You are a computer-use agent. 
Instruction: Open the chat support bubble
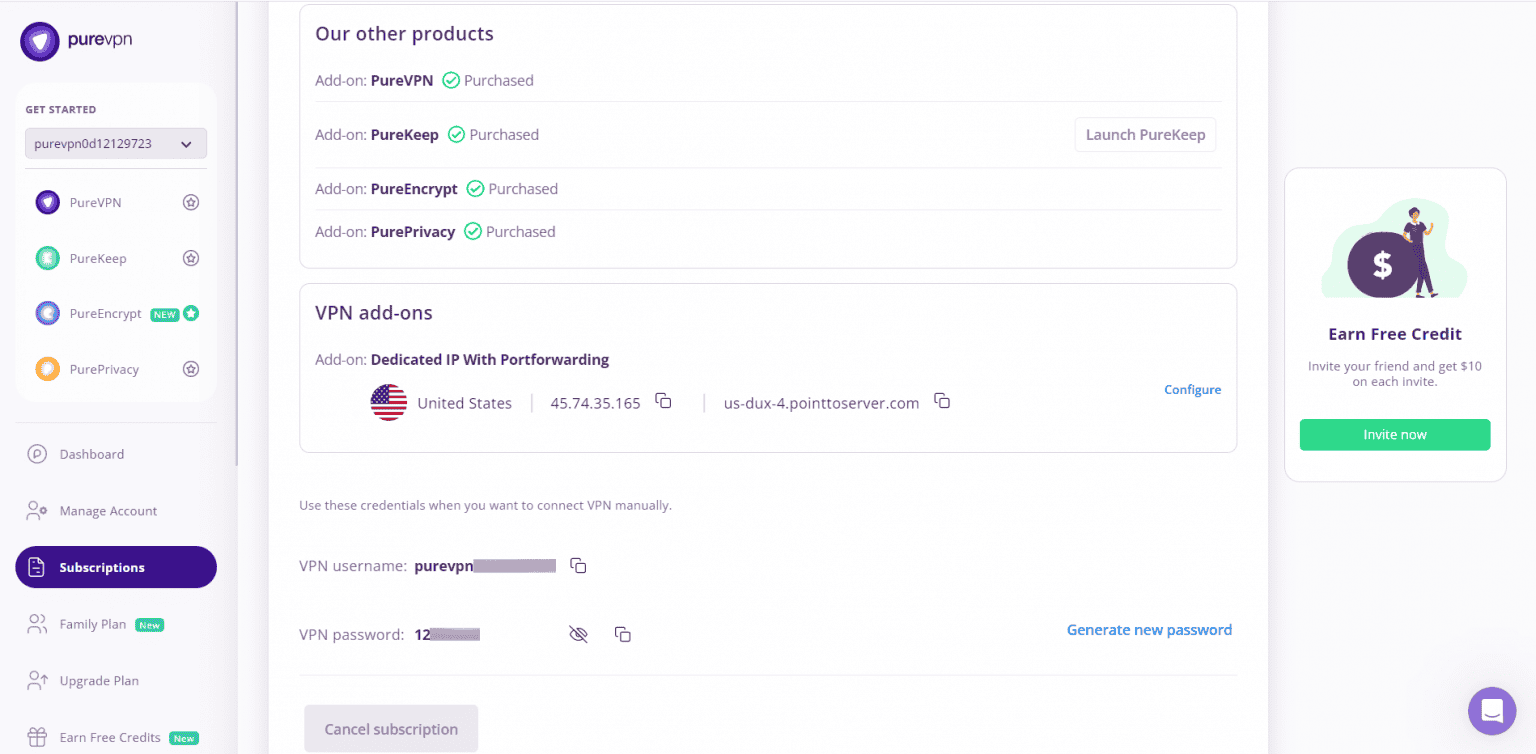1492,711
